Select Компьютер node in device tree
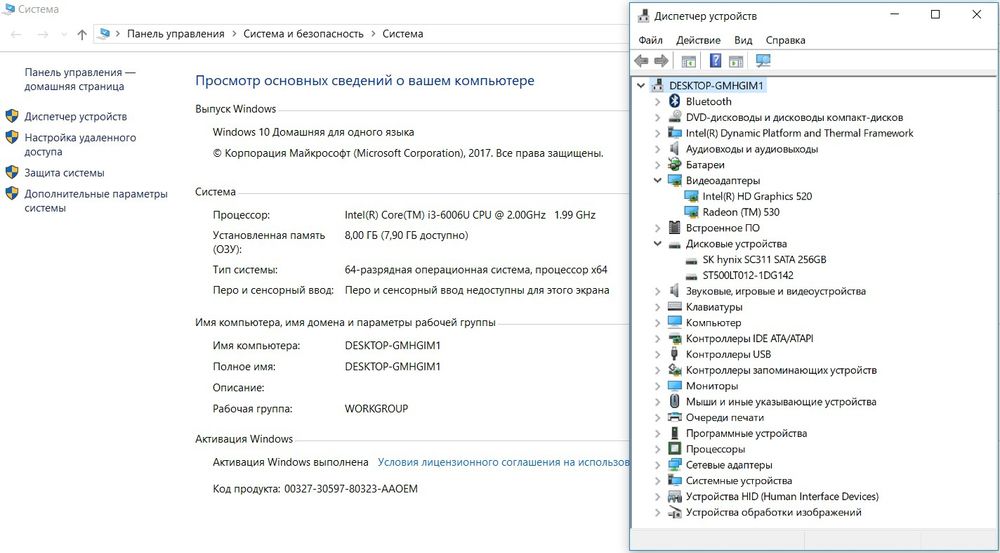This screenshot has height=553, width=1000. [x=714, y=323]
